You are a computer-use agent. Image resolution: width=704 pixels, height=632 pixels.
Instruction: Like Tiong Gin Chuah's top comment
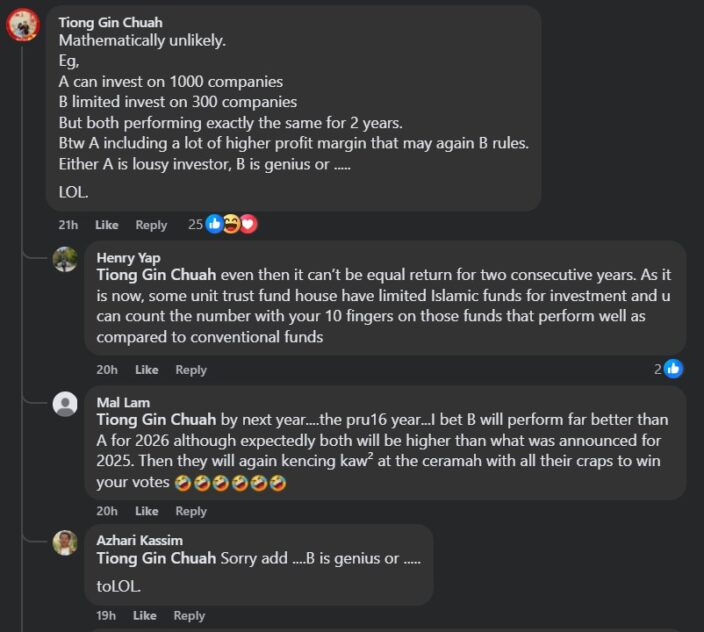(107, 225)
